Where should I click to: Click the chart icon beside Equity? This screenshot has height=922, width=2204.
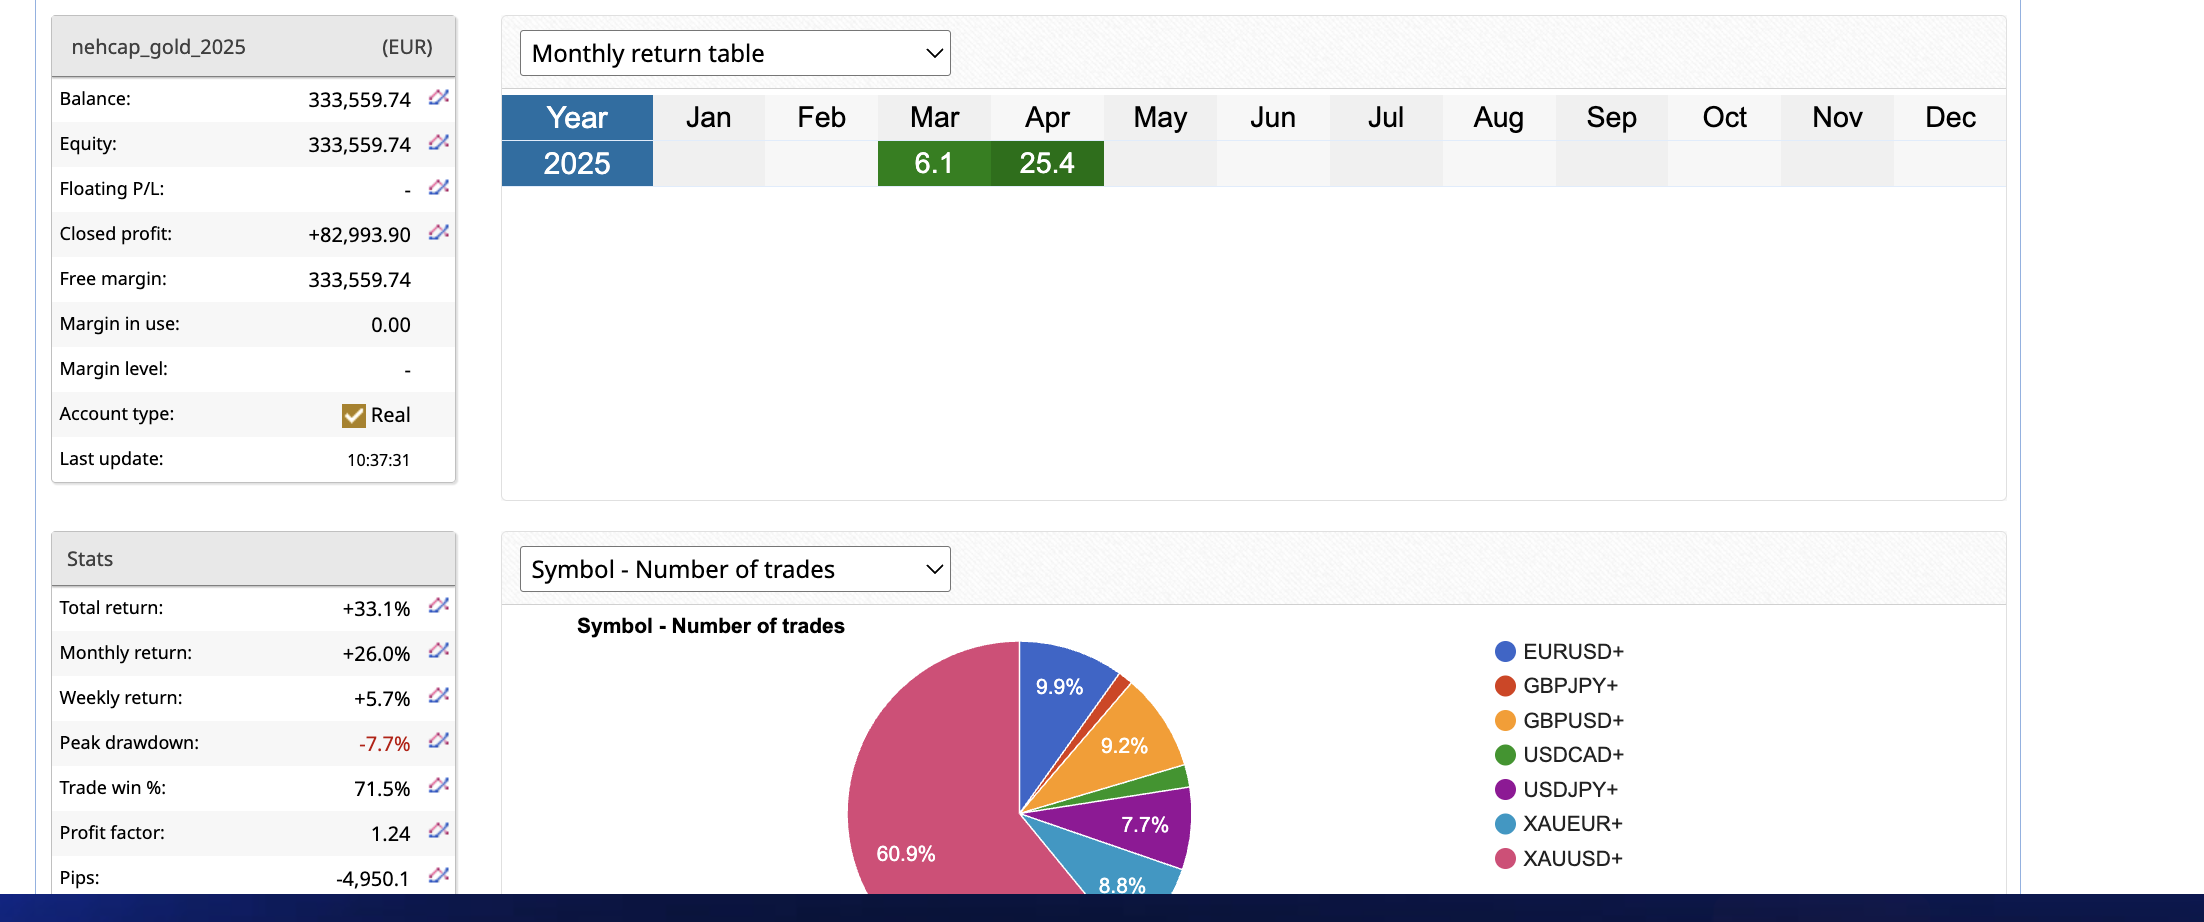(438, 143)
